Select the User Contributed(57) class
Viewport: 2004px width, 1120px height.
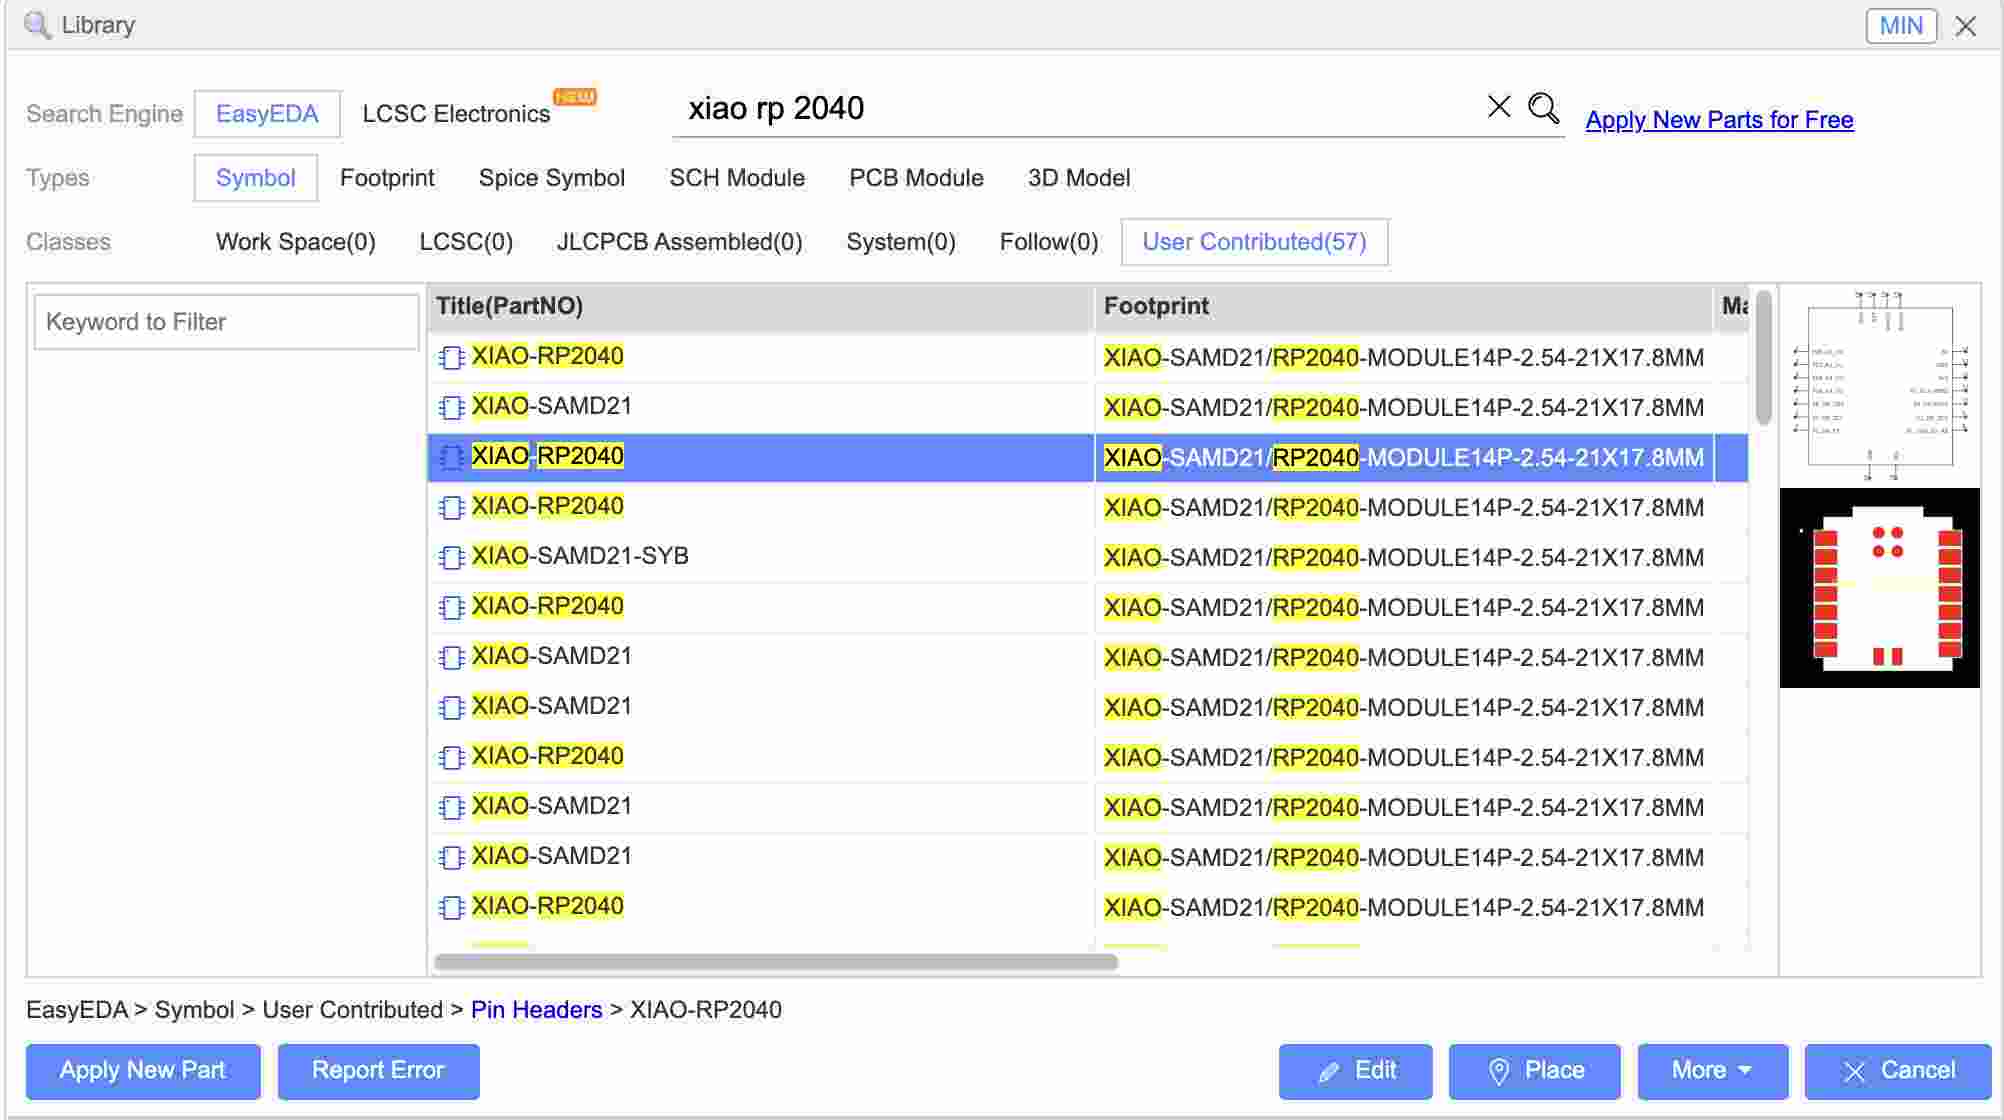click(1254, 242)
